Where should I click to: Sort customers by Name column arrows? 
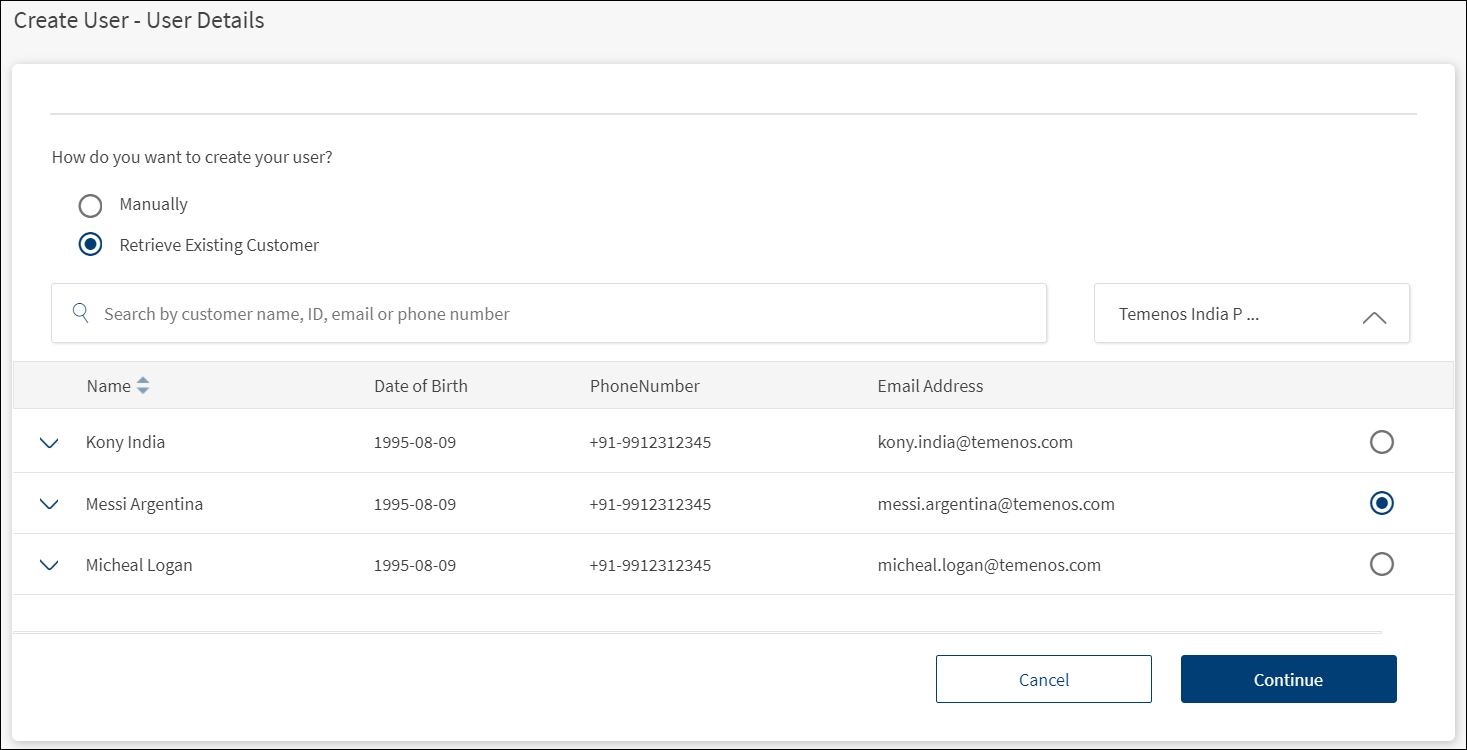(143, 386)
